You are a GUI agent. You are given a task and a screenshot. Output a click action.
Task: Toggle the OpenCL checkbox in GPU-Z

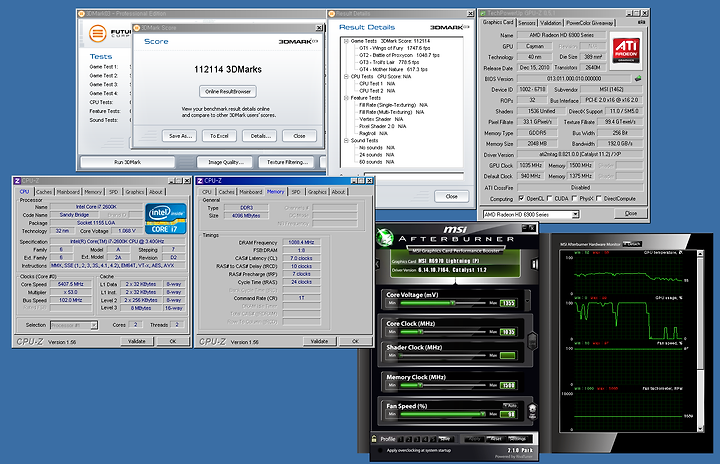(521, 198)
